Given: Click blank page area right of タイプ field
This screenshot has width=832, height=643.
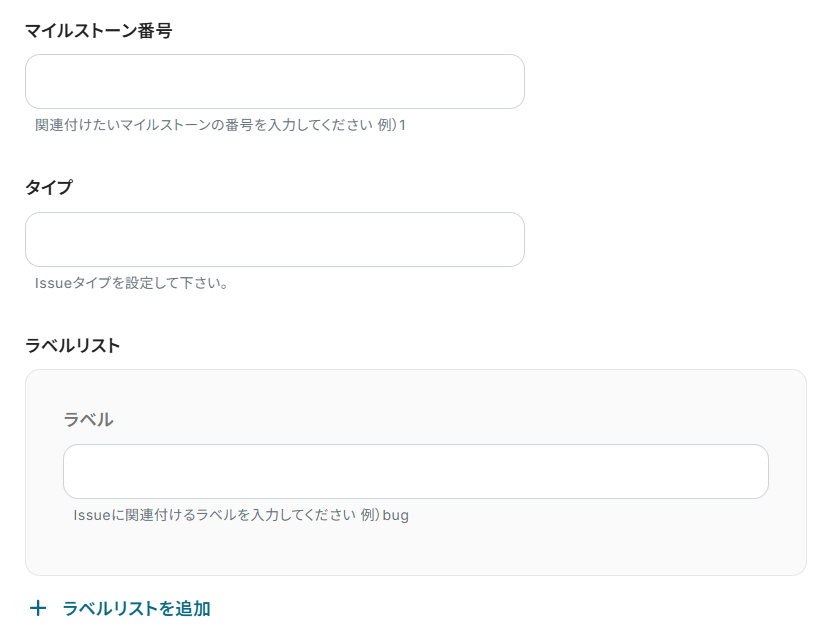Looking at the screenshot, I should 670,240.
